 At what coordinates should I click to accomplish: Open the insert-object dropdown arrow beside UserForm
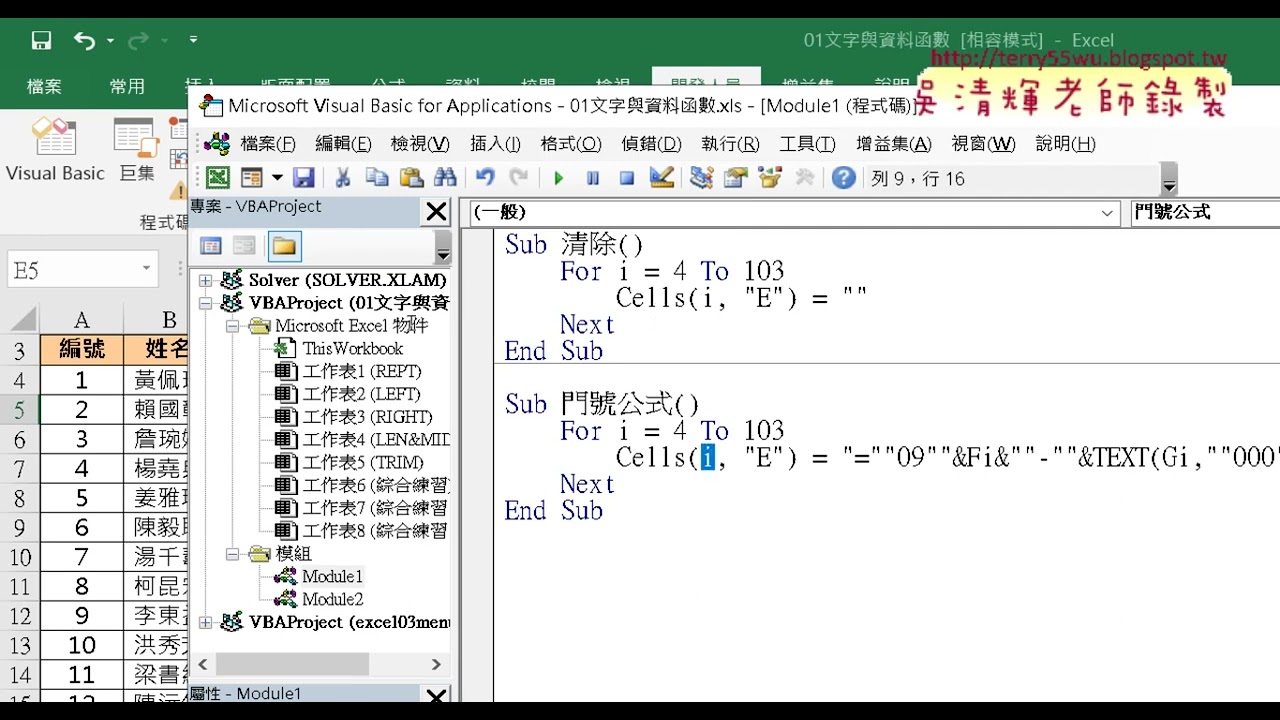(277, 178)
